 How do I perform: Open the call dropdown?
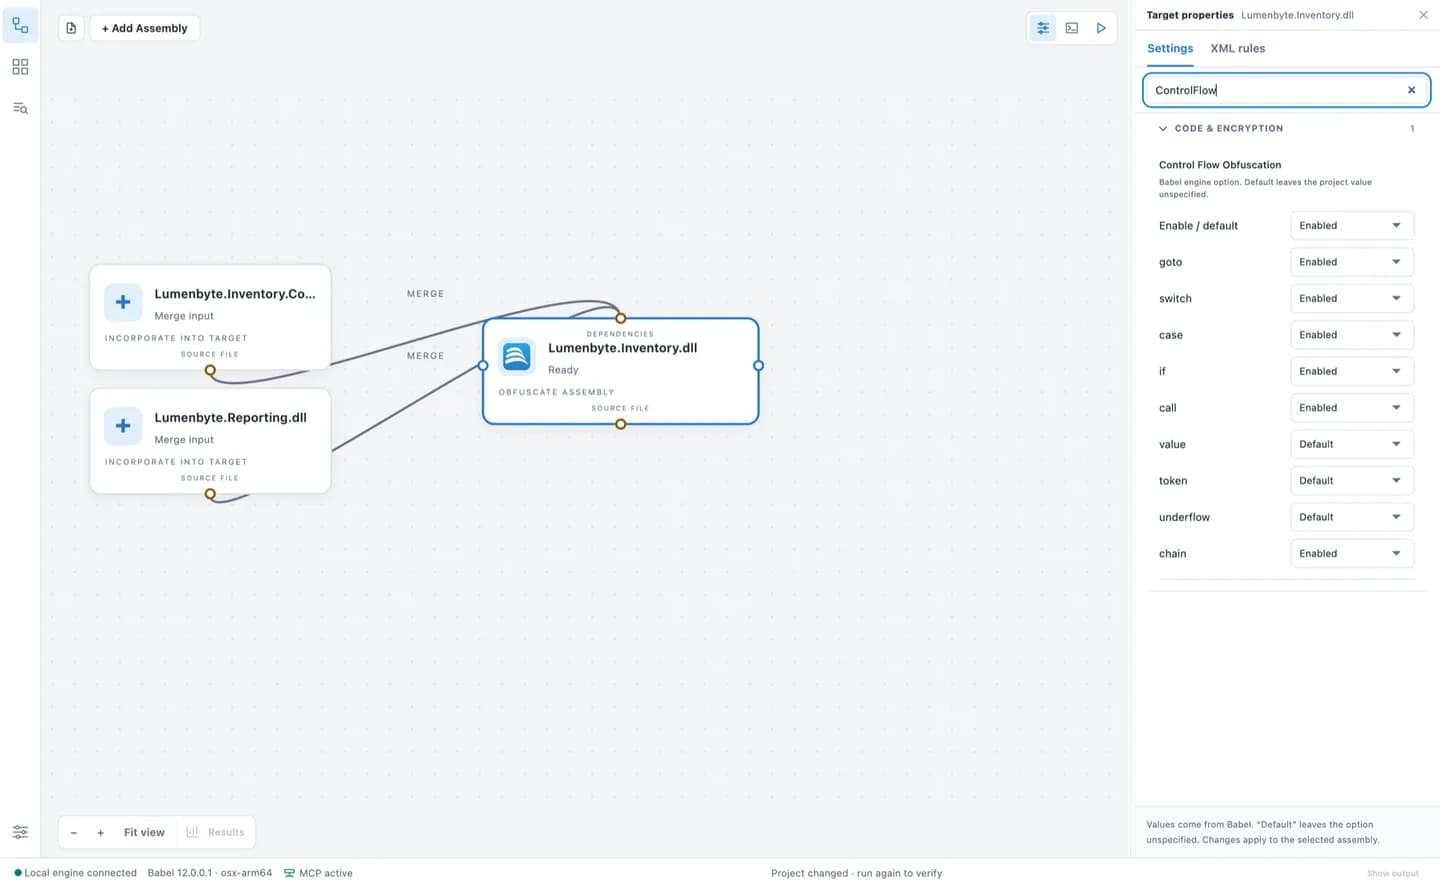tap(1351, 408)
